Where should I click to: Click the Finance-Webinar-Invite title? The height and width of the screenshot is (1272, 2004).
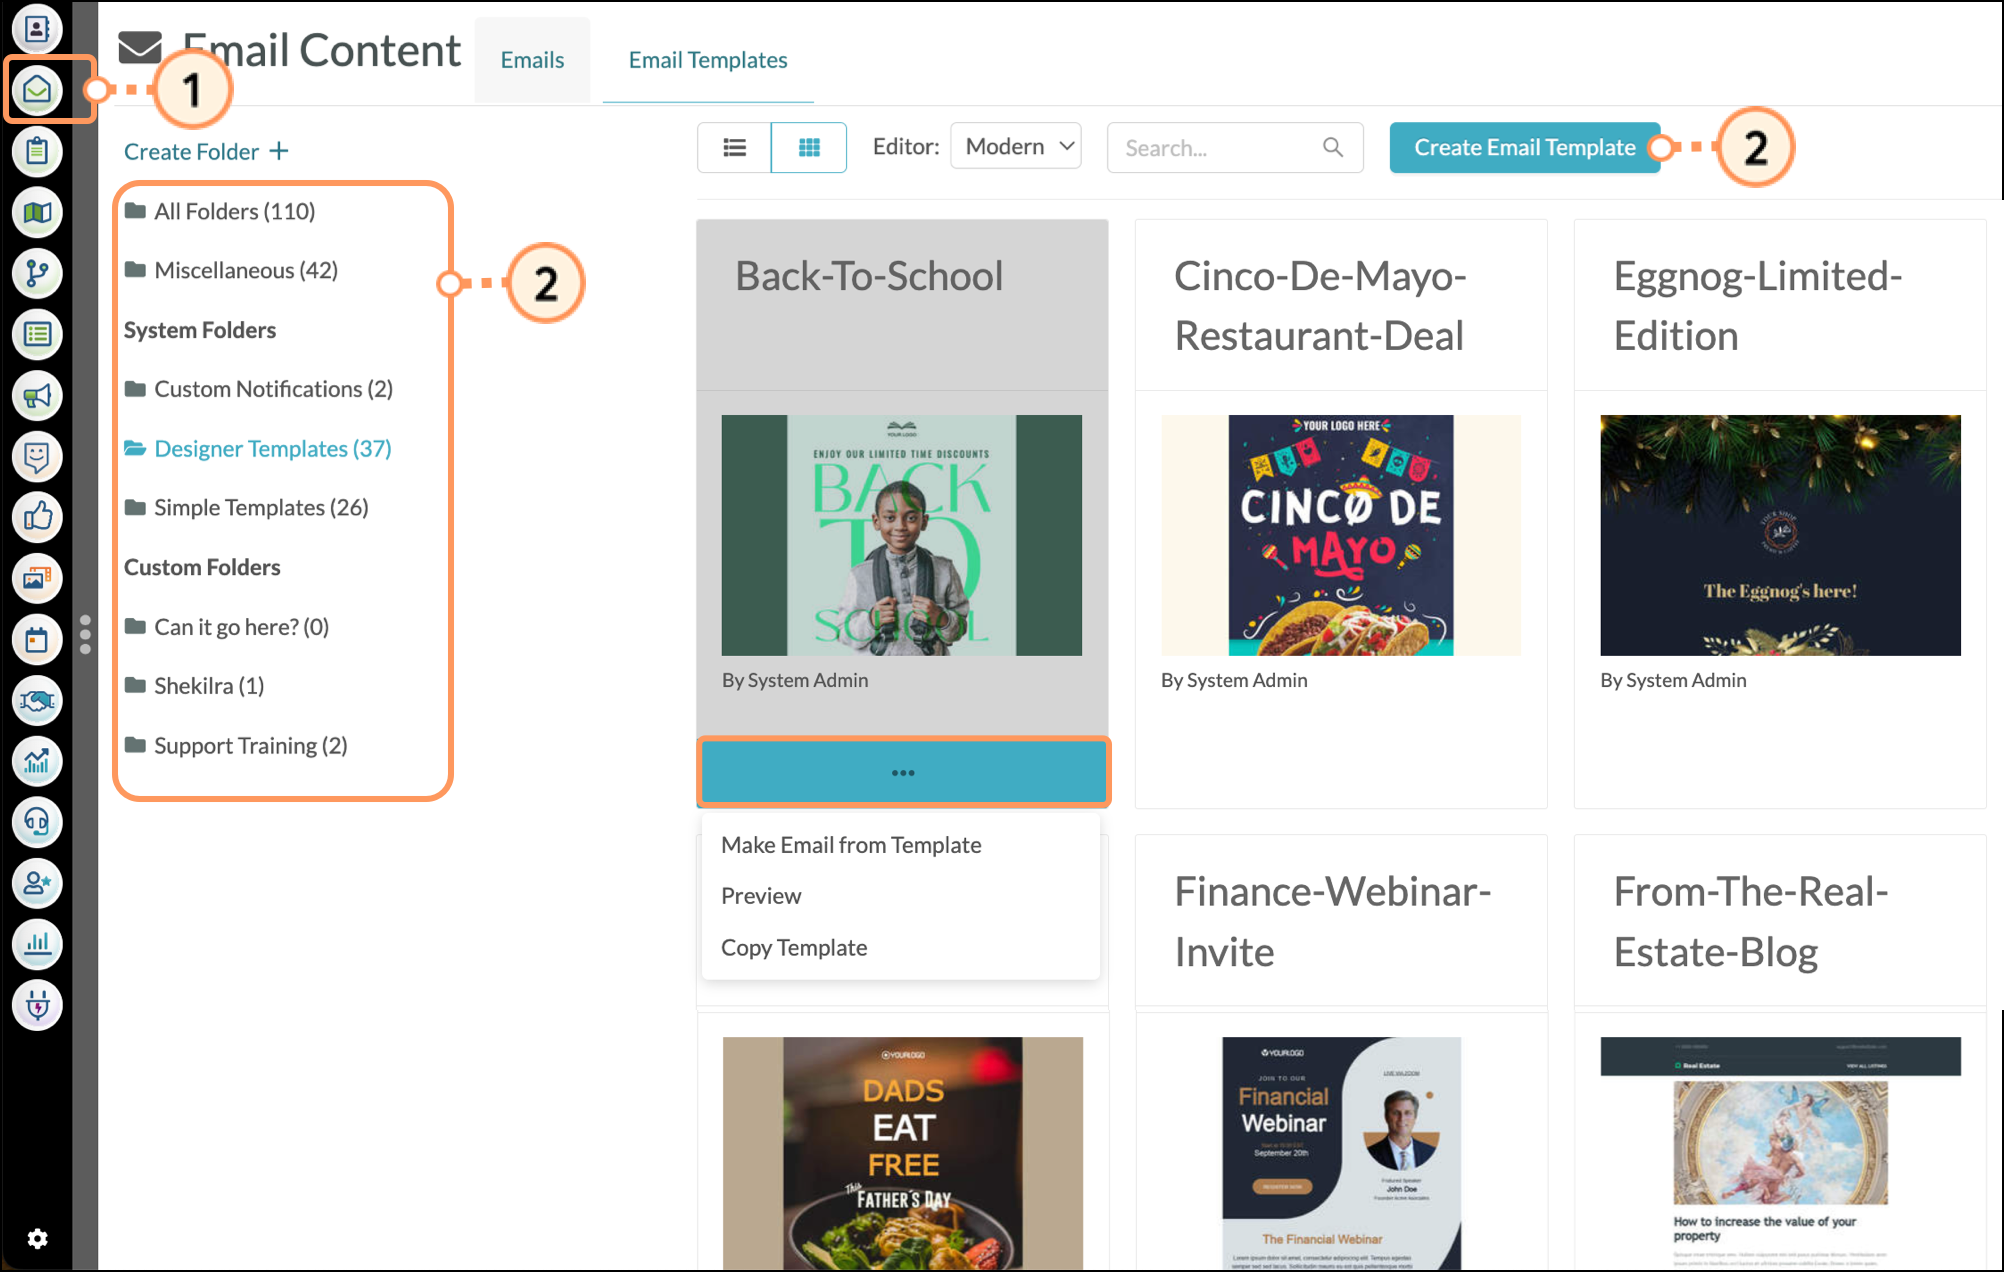[1333, 922]
